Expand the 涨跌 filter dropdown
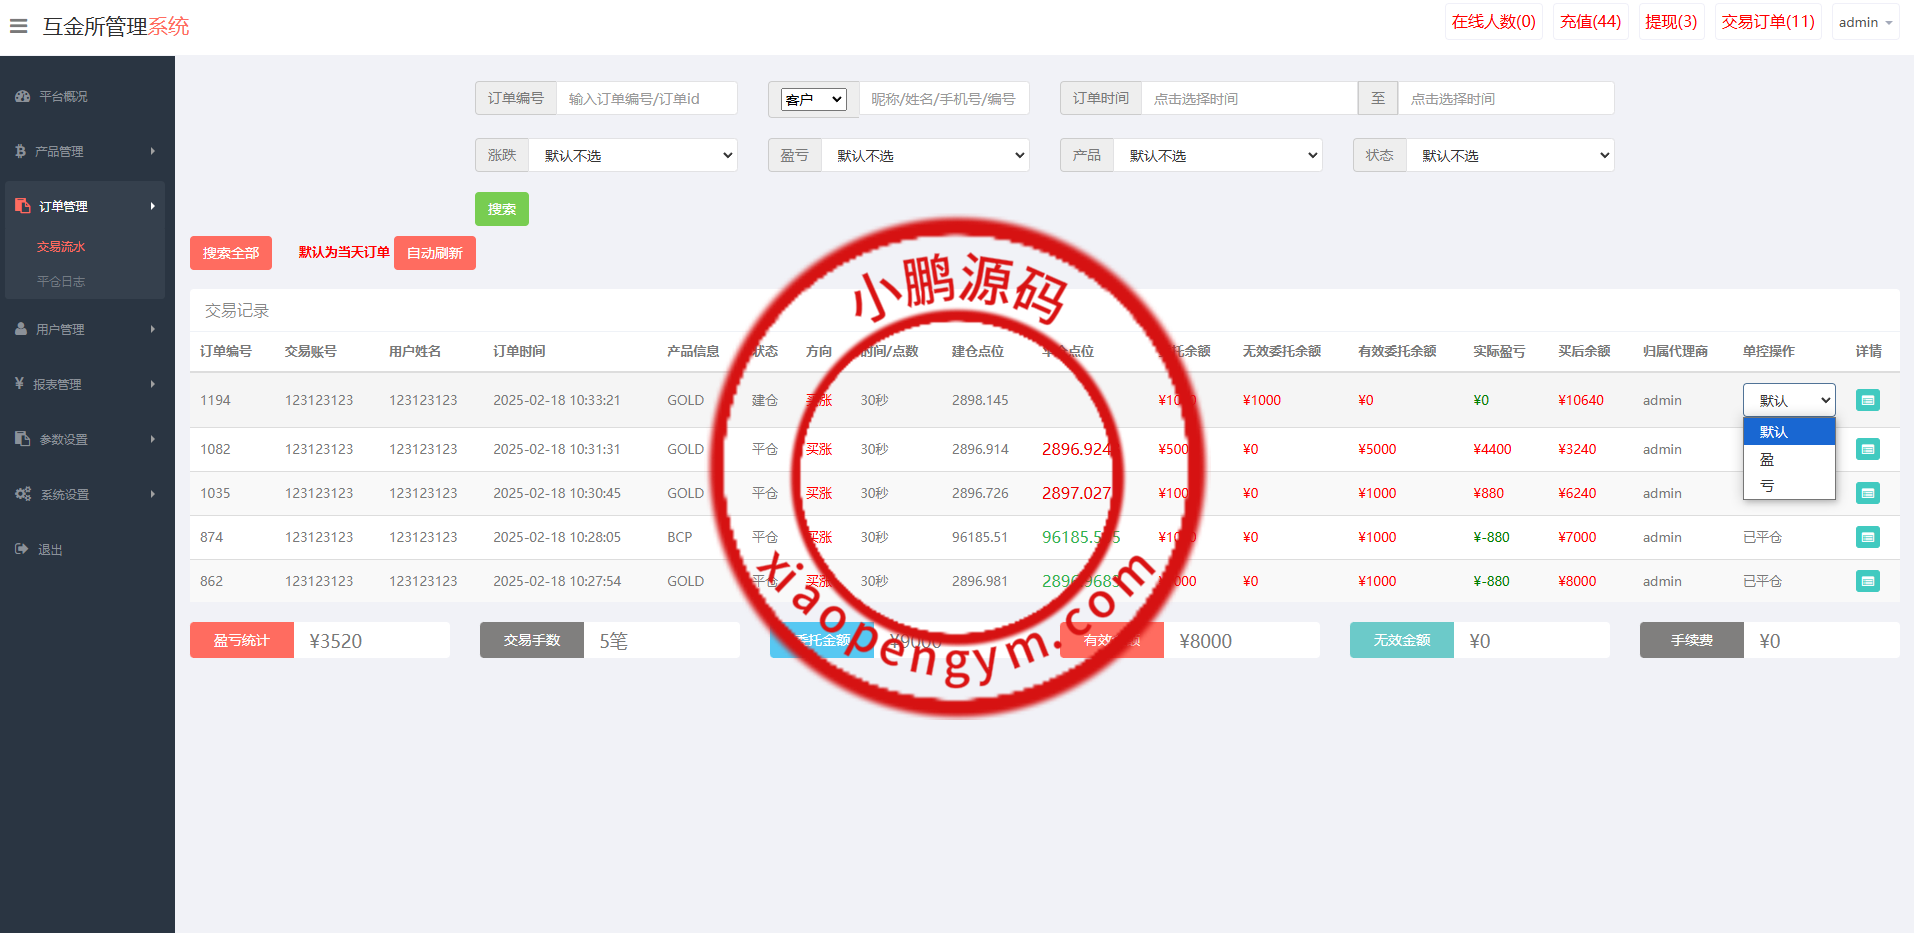Screen dimensions: 1914x933 [634, 155]
